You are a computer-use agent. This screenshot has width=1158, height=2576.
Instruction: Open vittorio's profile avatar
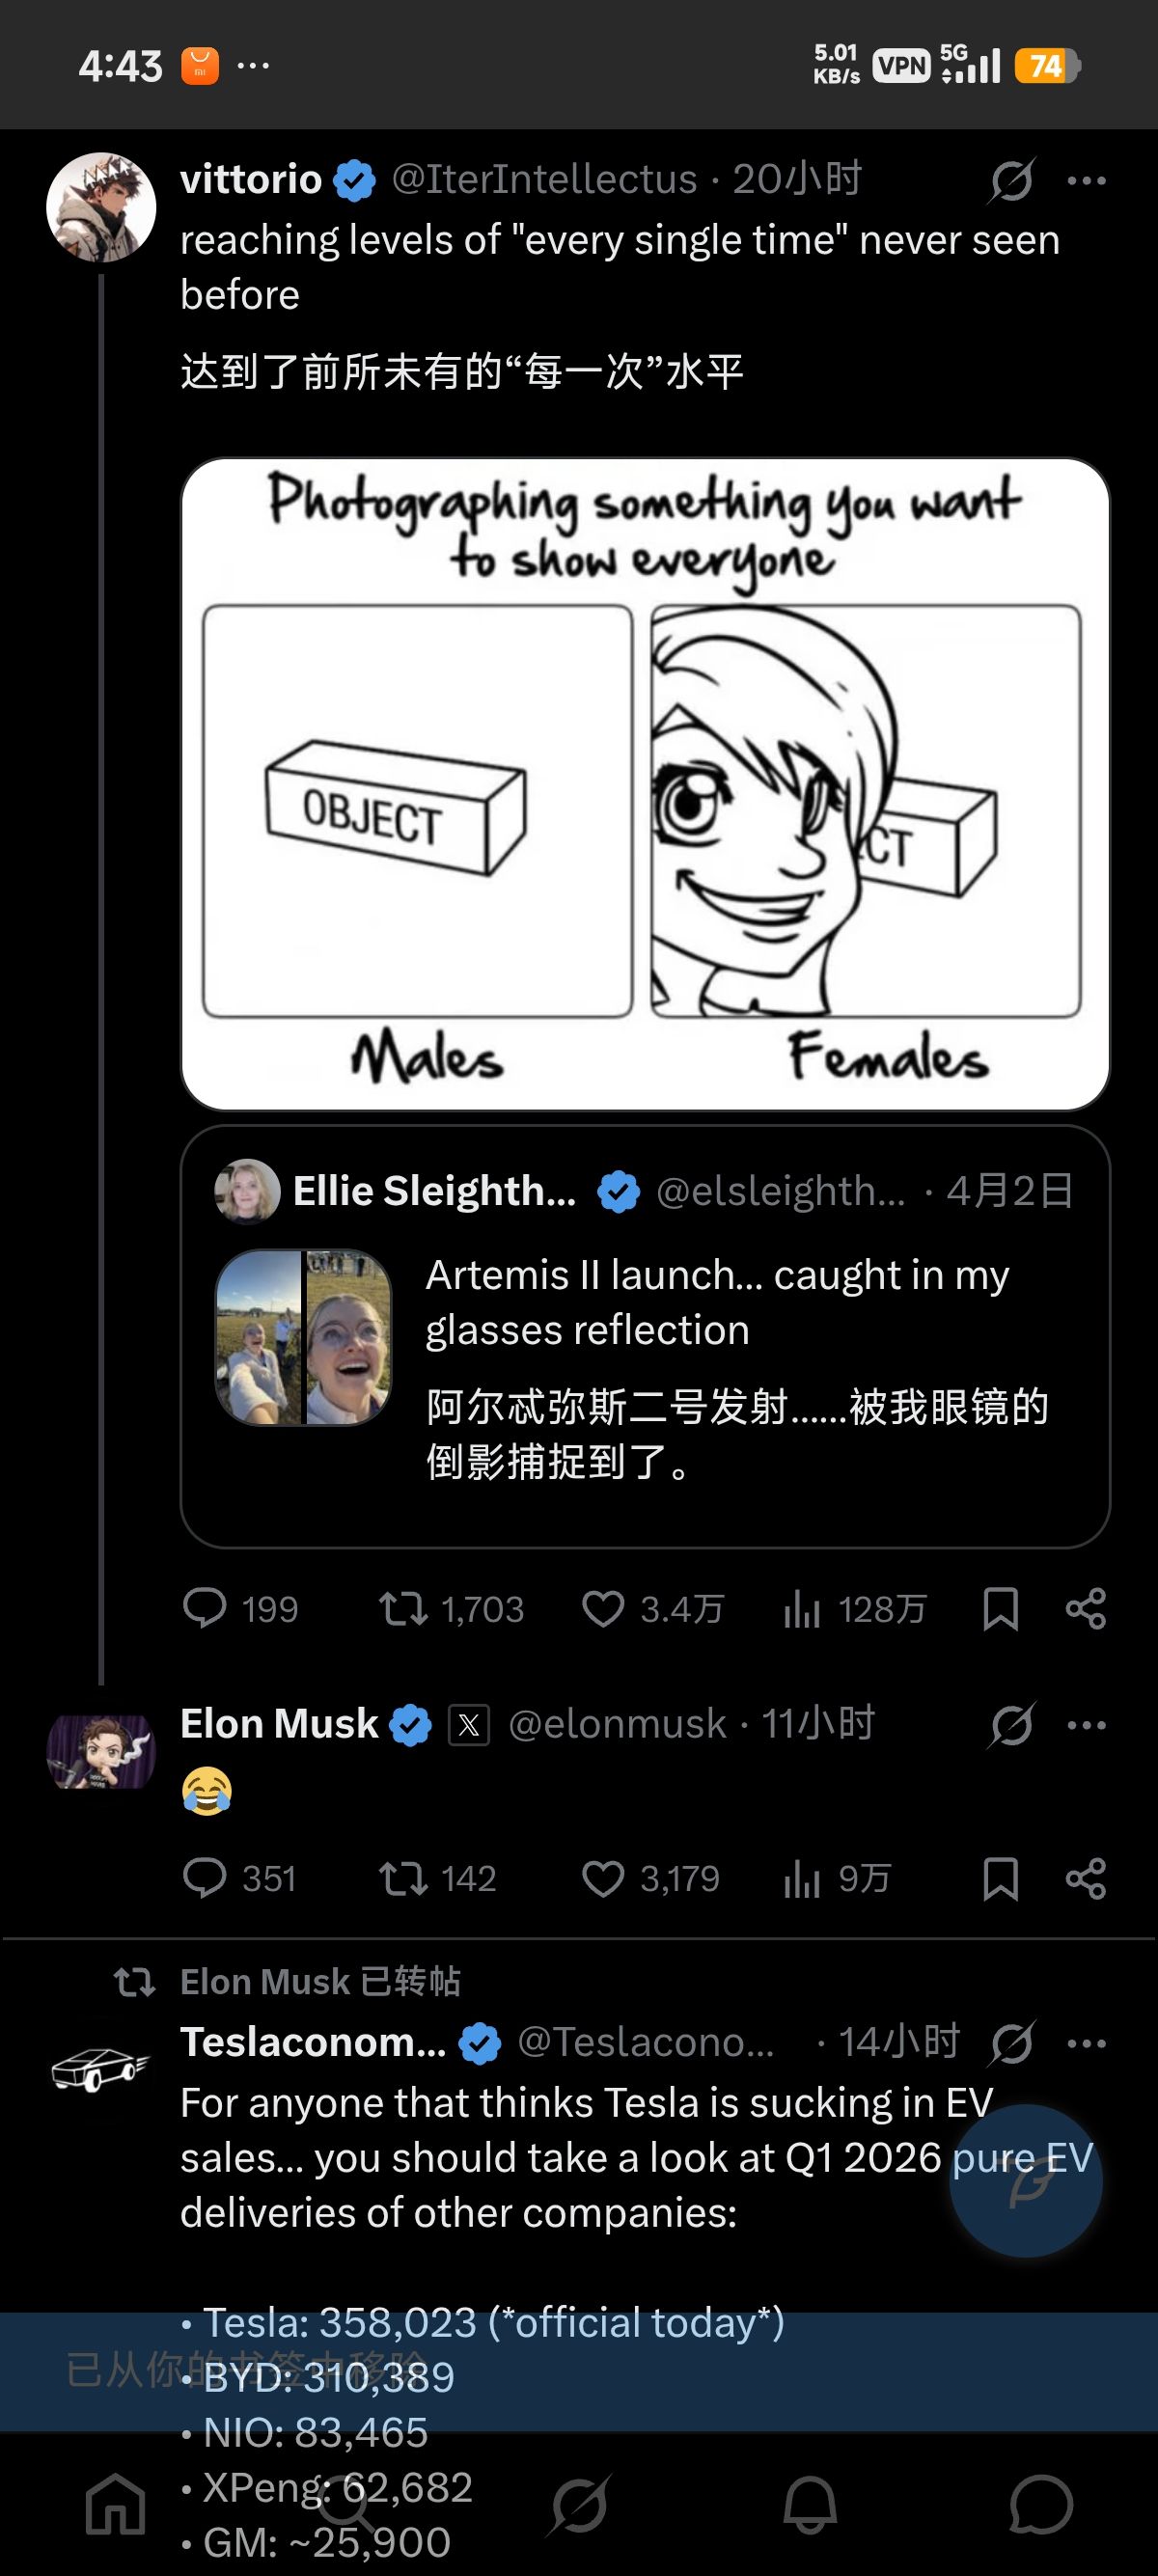click(x=101, y=207)
